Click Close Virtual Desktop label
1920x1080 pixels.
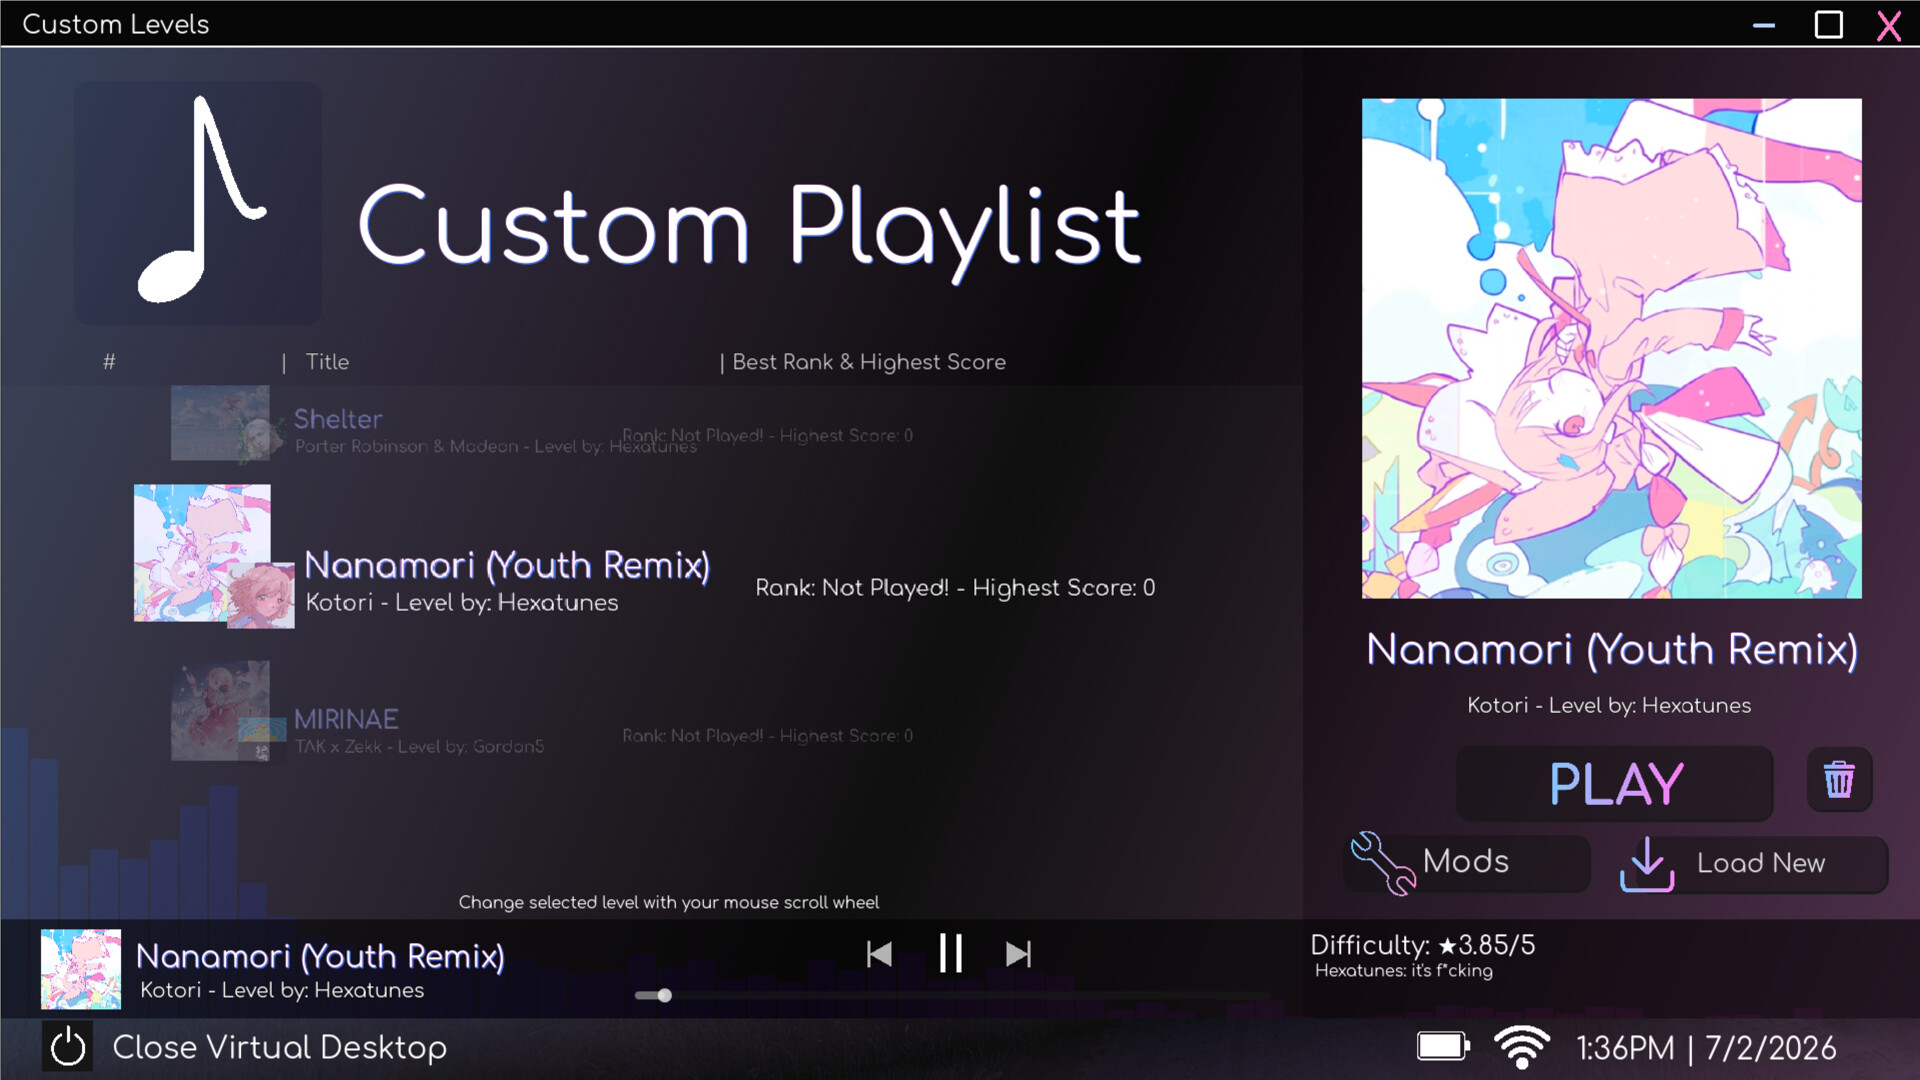click(x=279, y=1047)
